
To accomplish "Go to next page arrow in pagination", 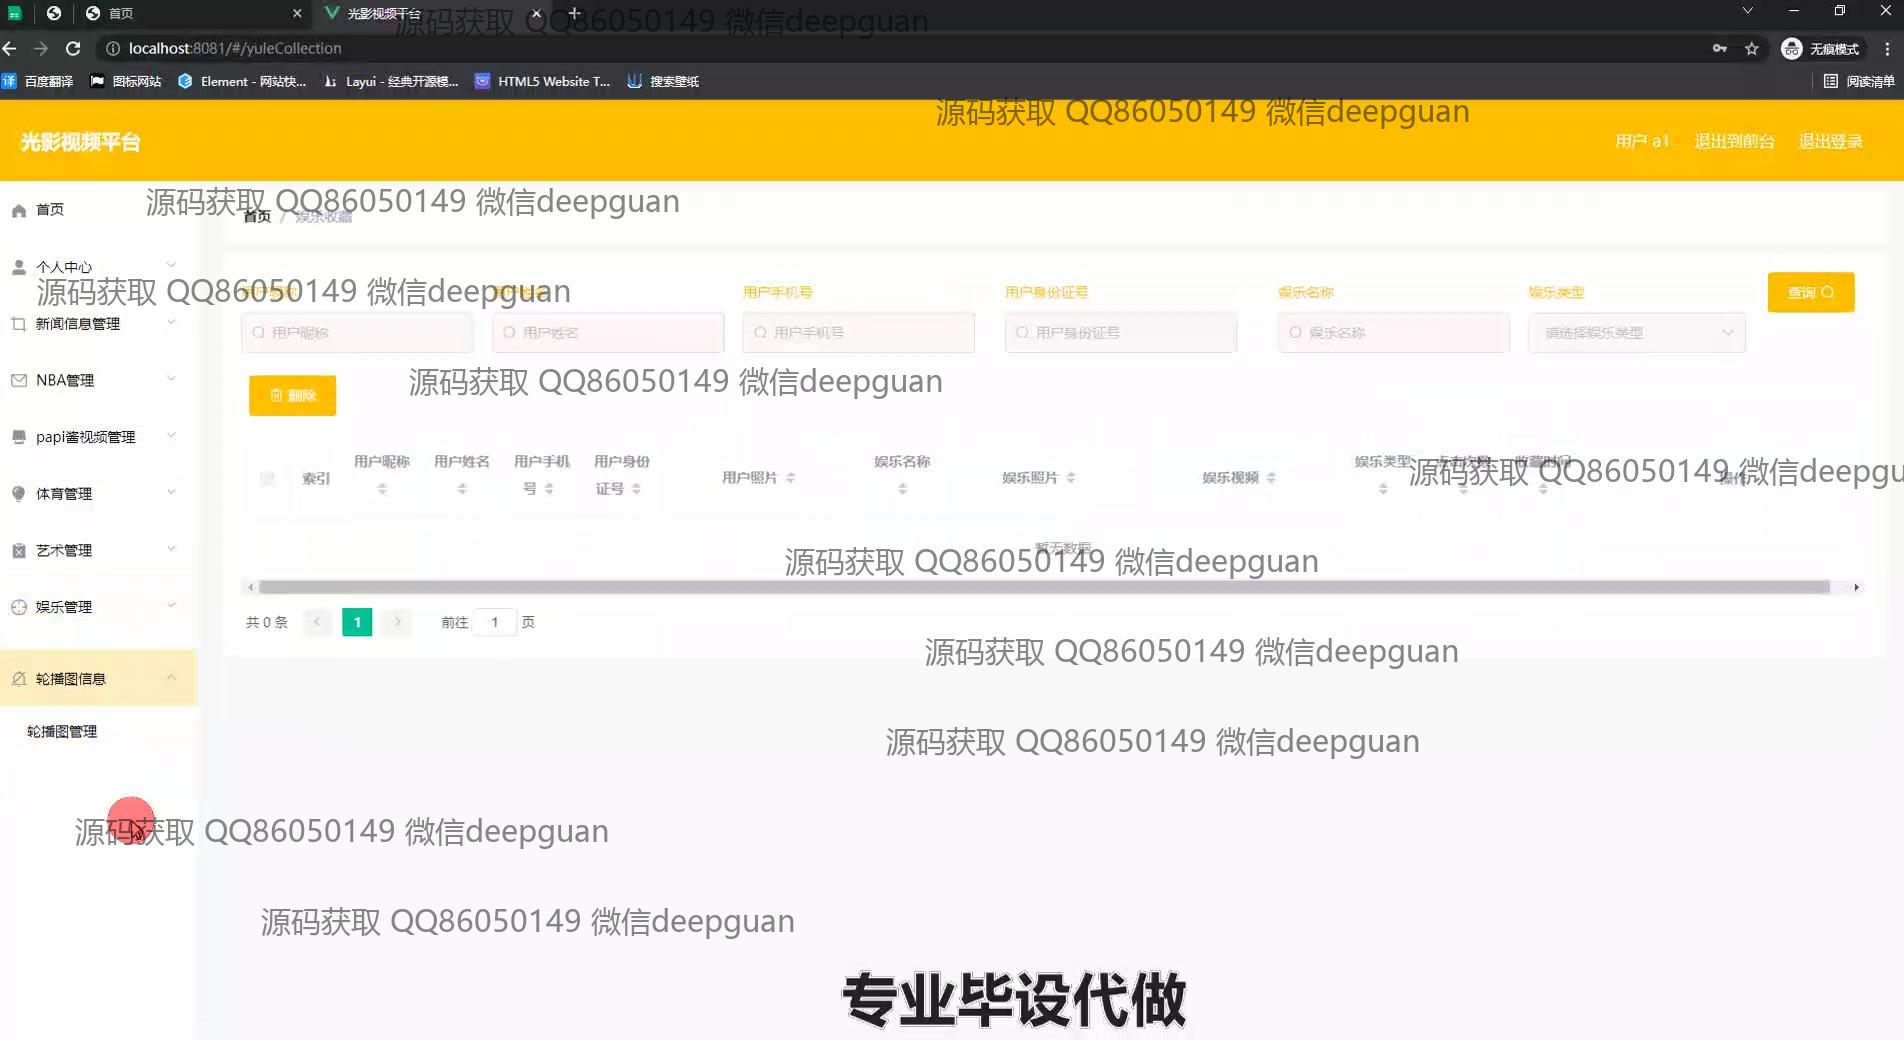I will click(397, 622).
